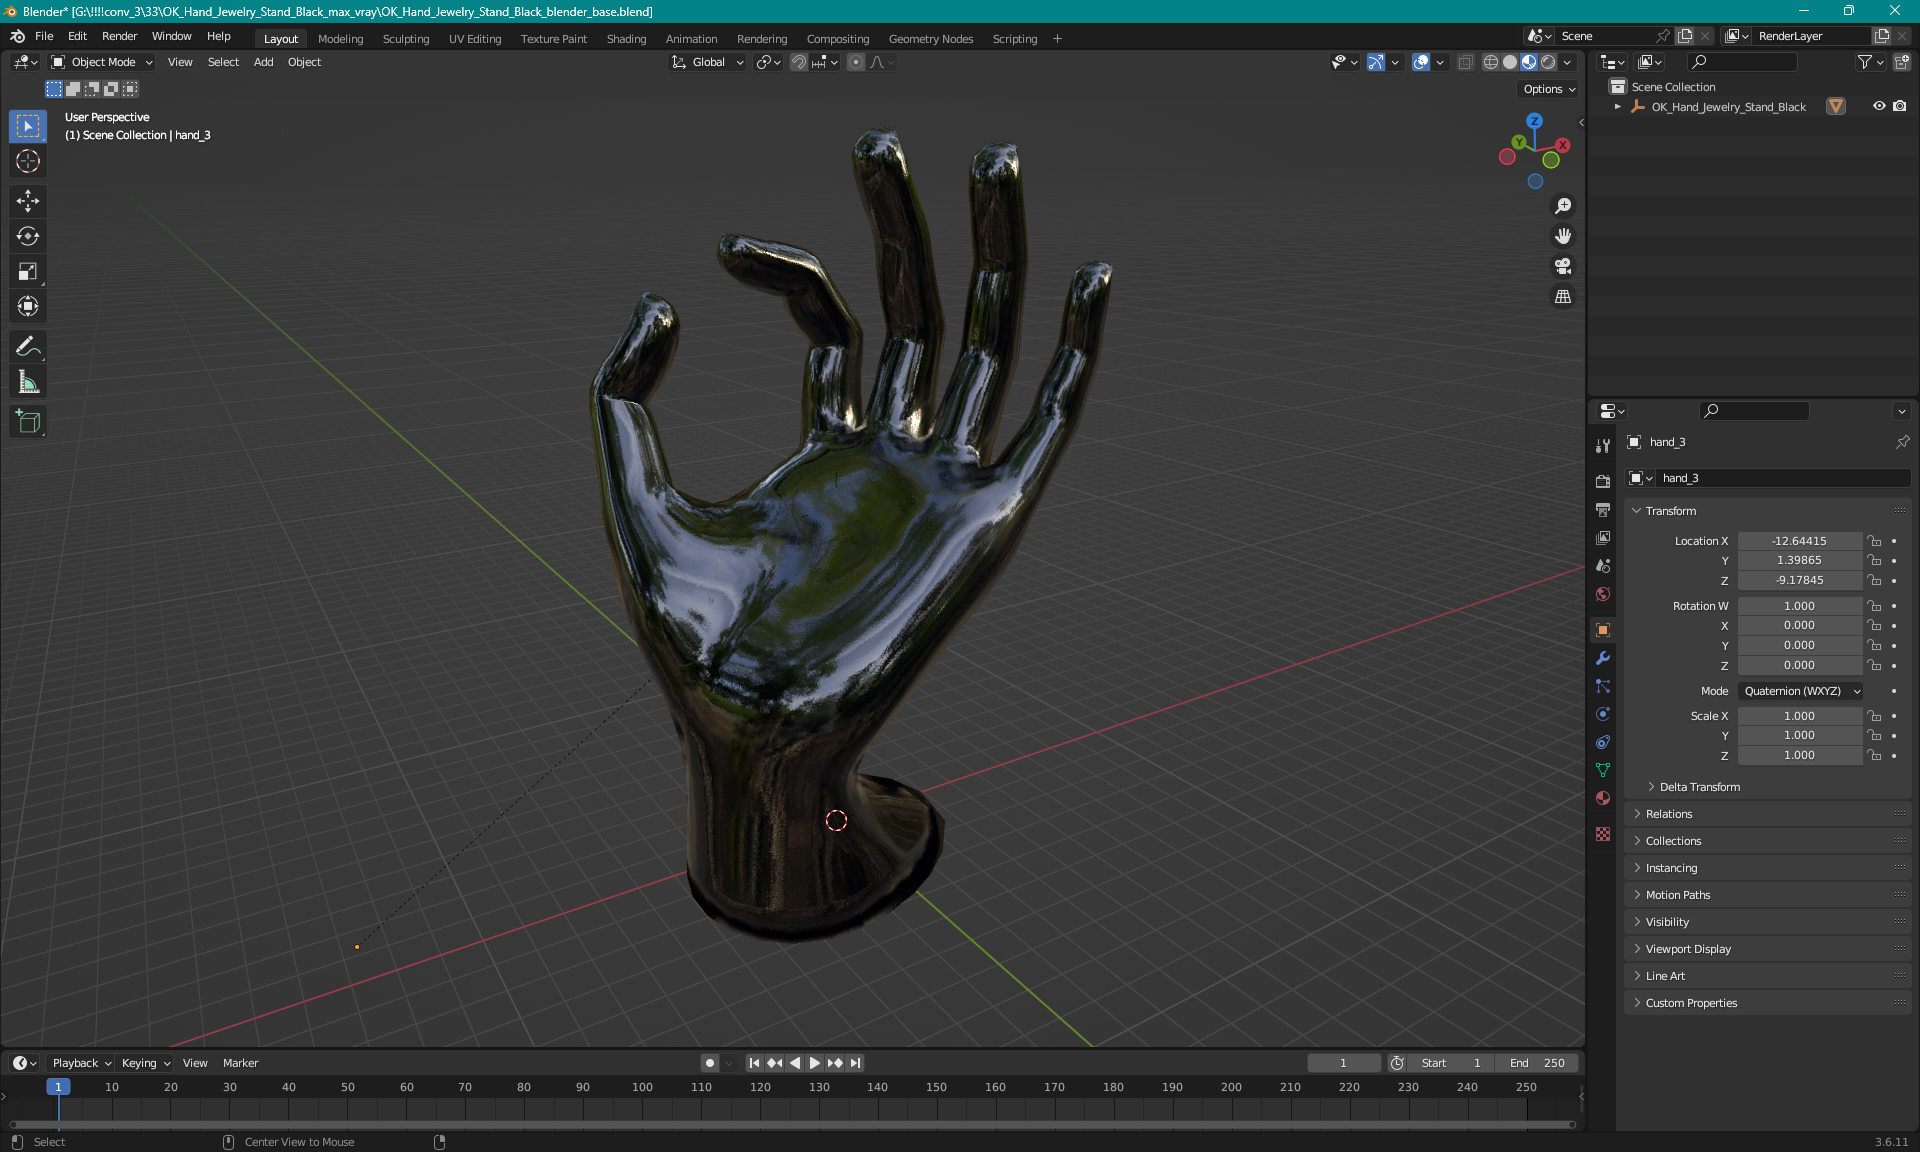Toggle Location X lock
Viewport: 1920px width, 1152px height.
point(1874,541)
